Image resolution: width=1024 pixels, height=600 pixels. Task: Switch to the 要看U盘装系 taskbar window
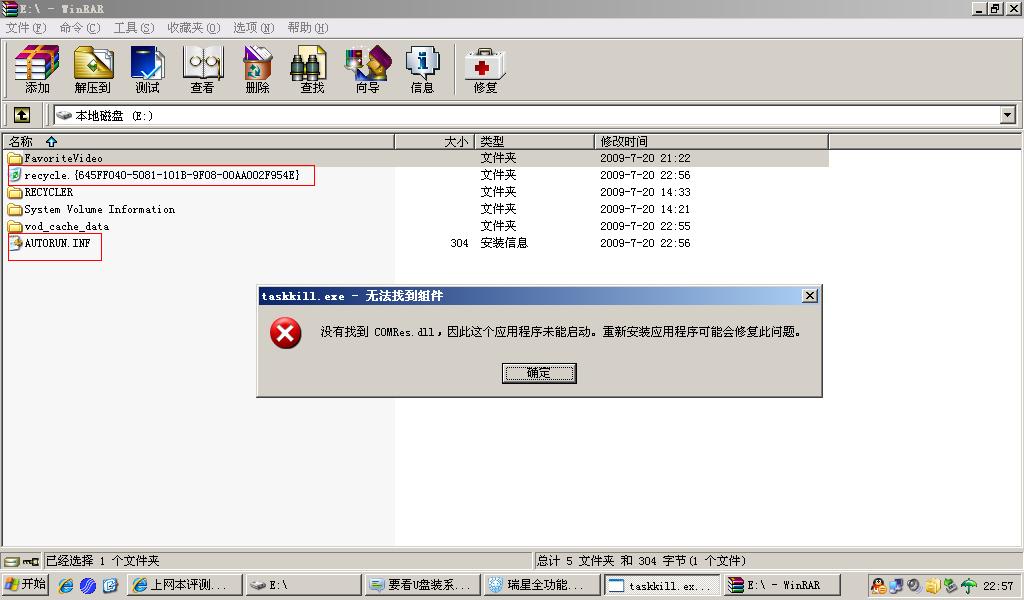click(x=423, y=585)
